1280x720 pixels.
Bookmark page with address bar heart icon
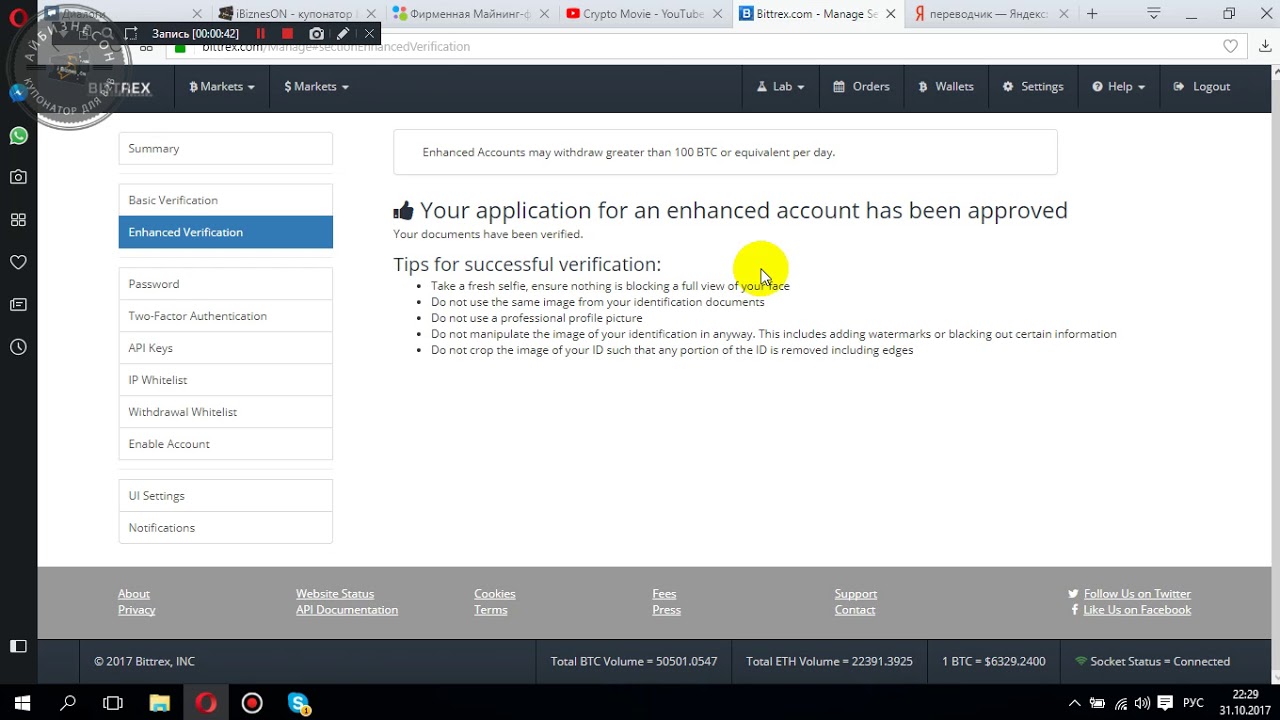point(1231,46)
